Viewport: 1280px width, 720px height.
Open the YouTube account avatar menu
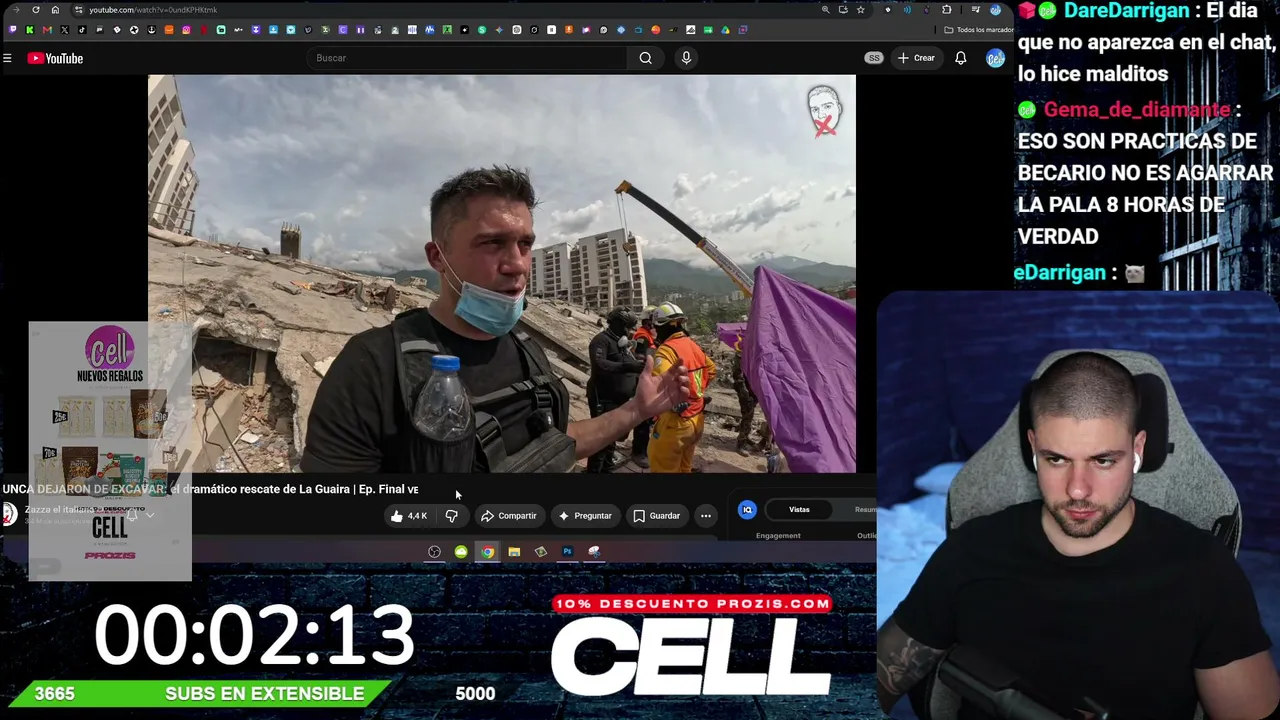click(x=994, y=58)
